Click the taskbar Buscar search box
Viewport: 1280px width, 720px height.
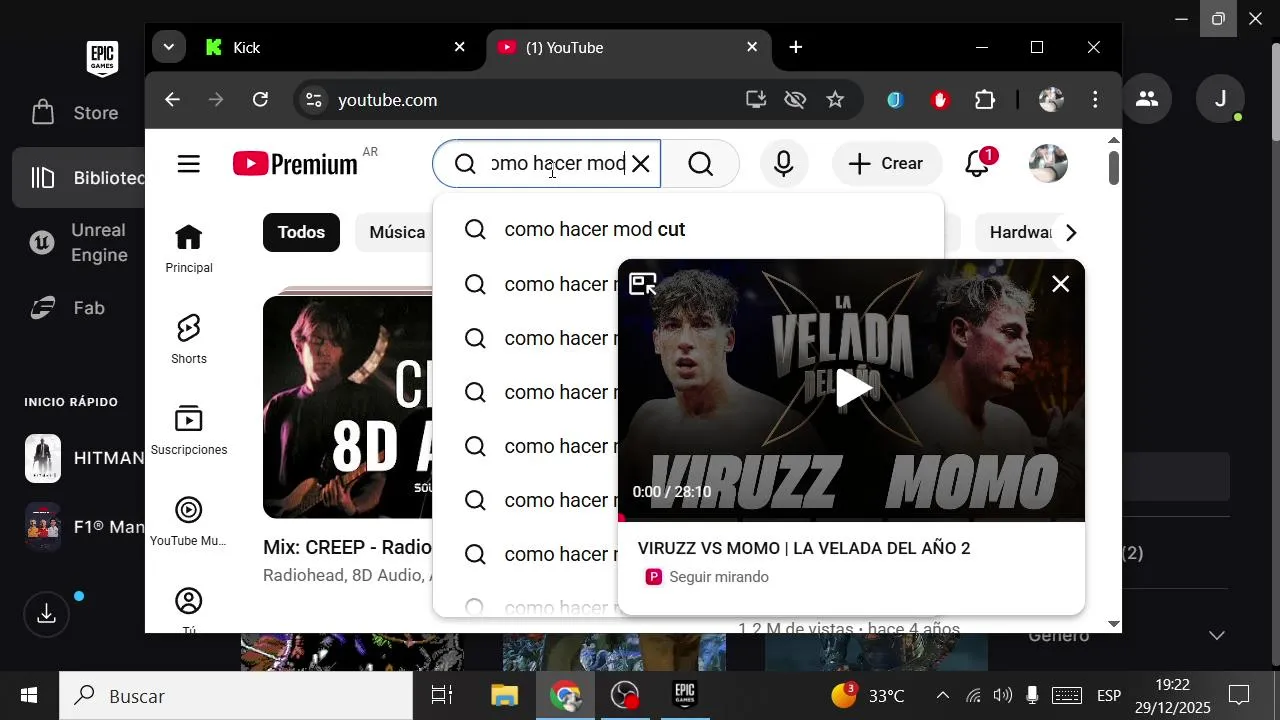tap(236, 696)
